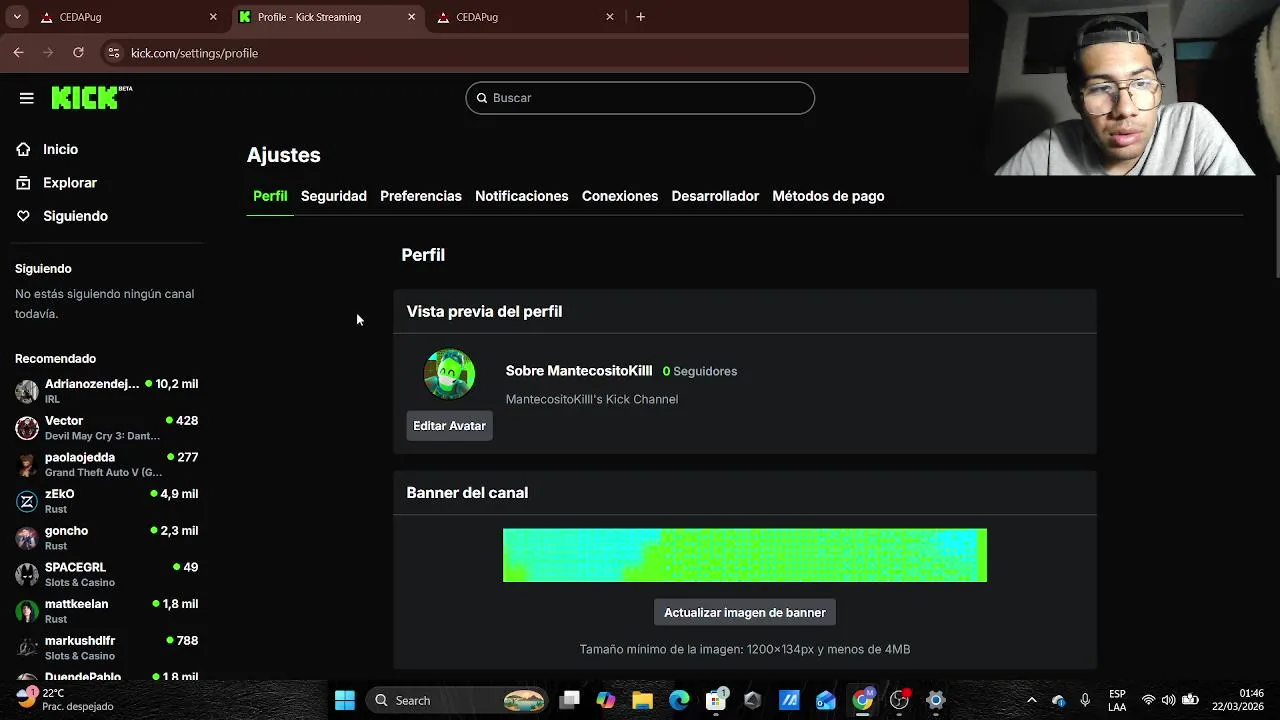Screen dimensions: 1280x720
Task: Open the Desarrollador tab
Action: [715, 196]
